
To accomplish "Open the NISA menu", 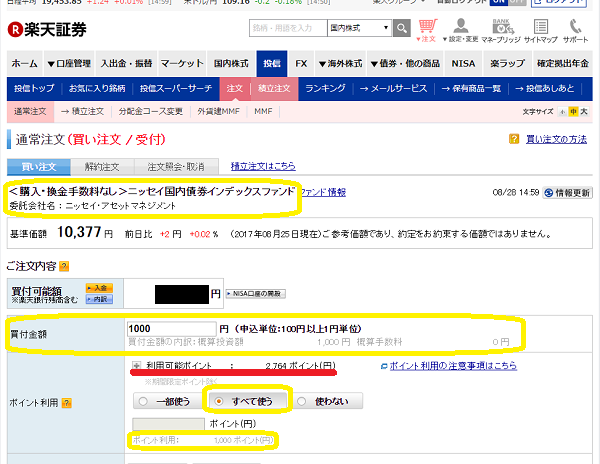I will pos(463,63).
